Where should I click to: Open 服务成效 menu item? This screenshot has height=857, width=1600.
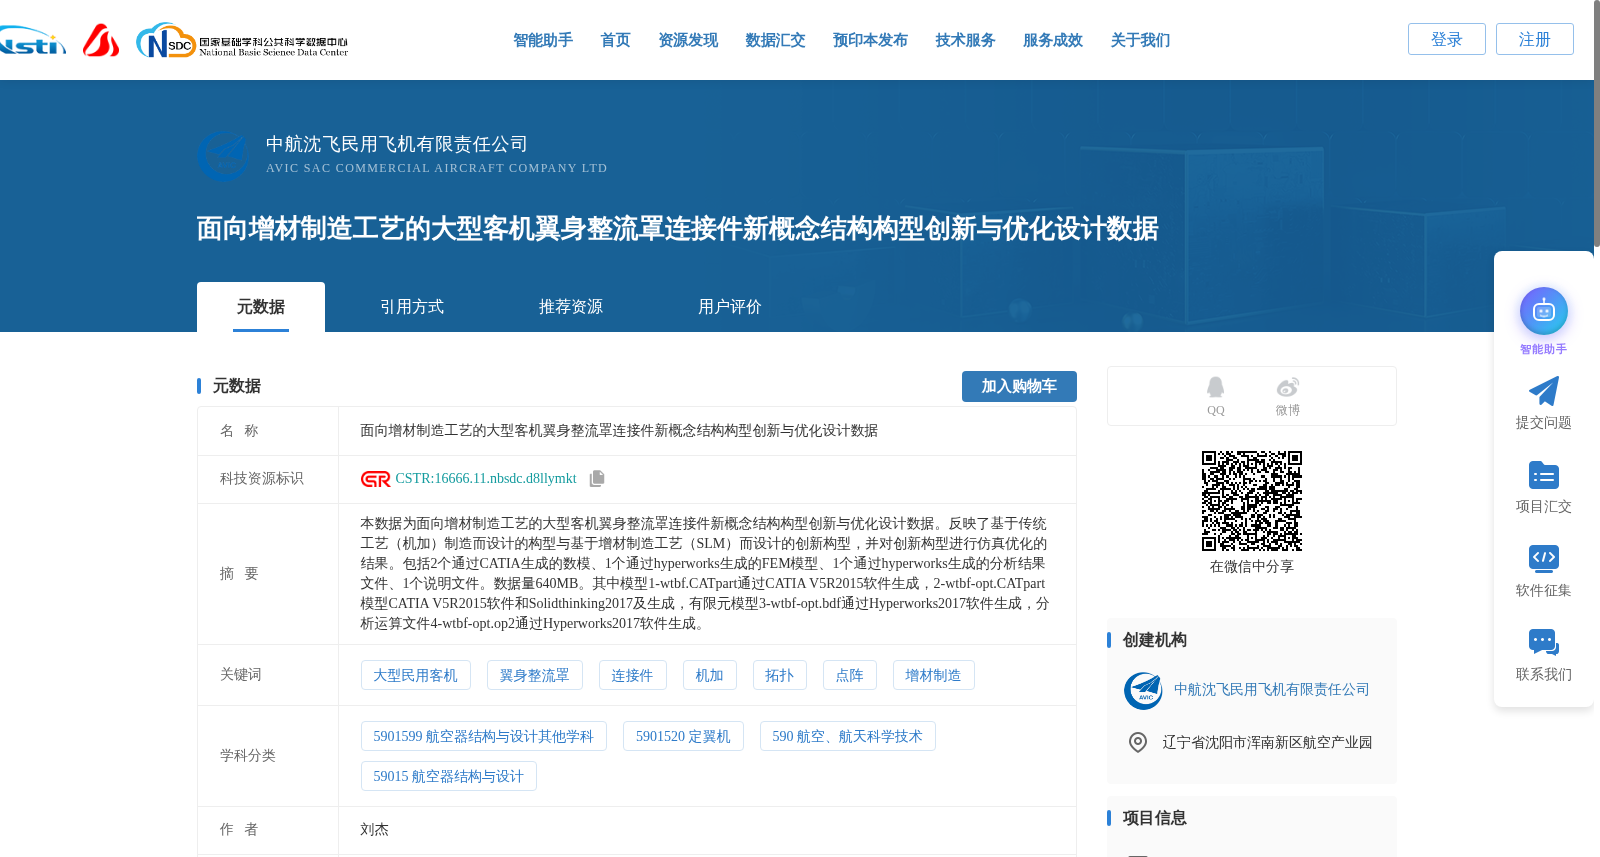(1053, 40)
